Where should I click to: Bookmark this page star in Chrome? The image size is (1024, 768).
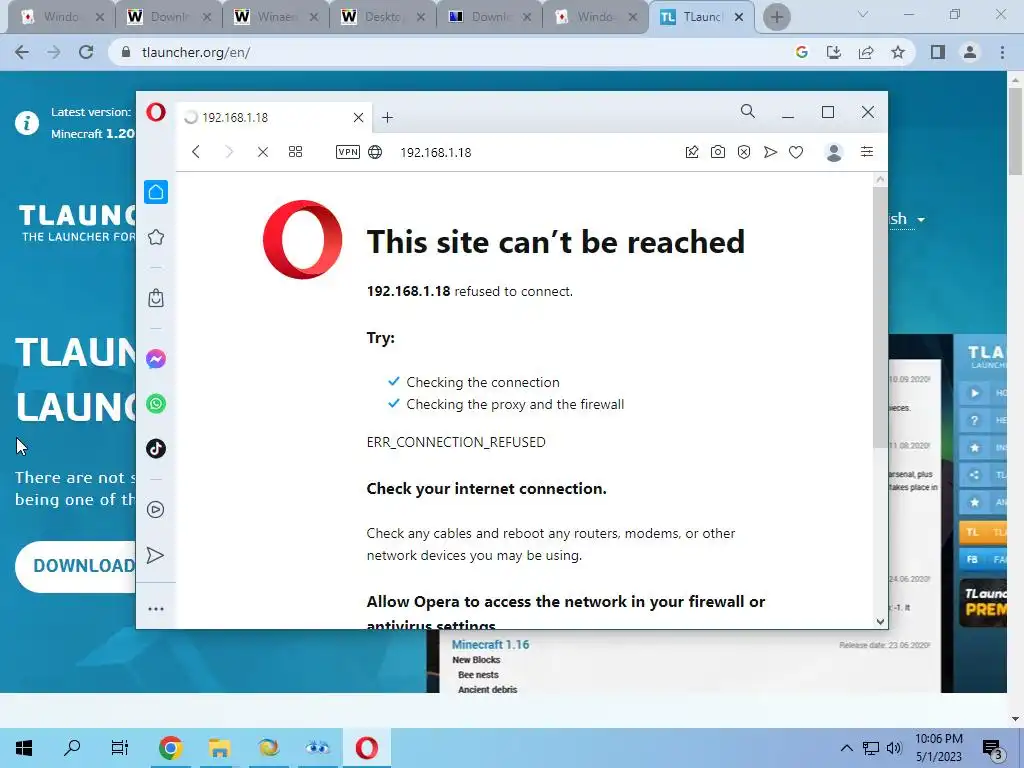pos(898,52)
